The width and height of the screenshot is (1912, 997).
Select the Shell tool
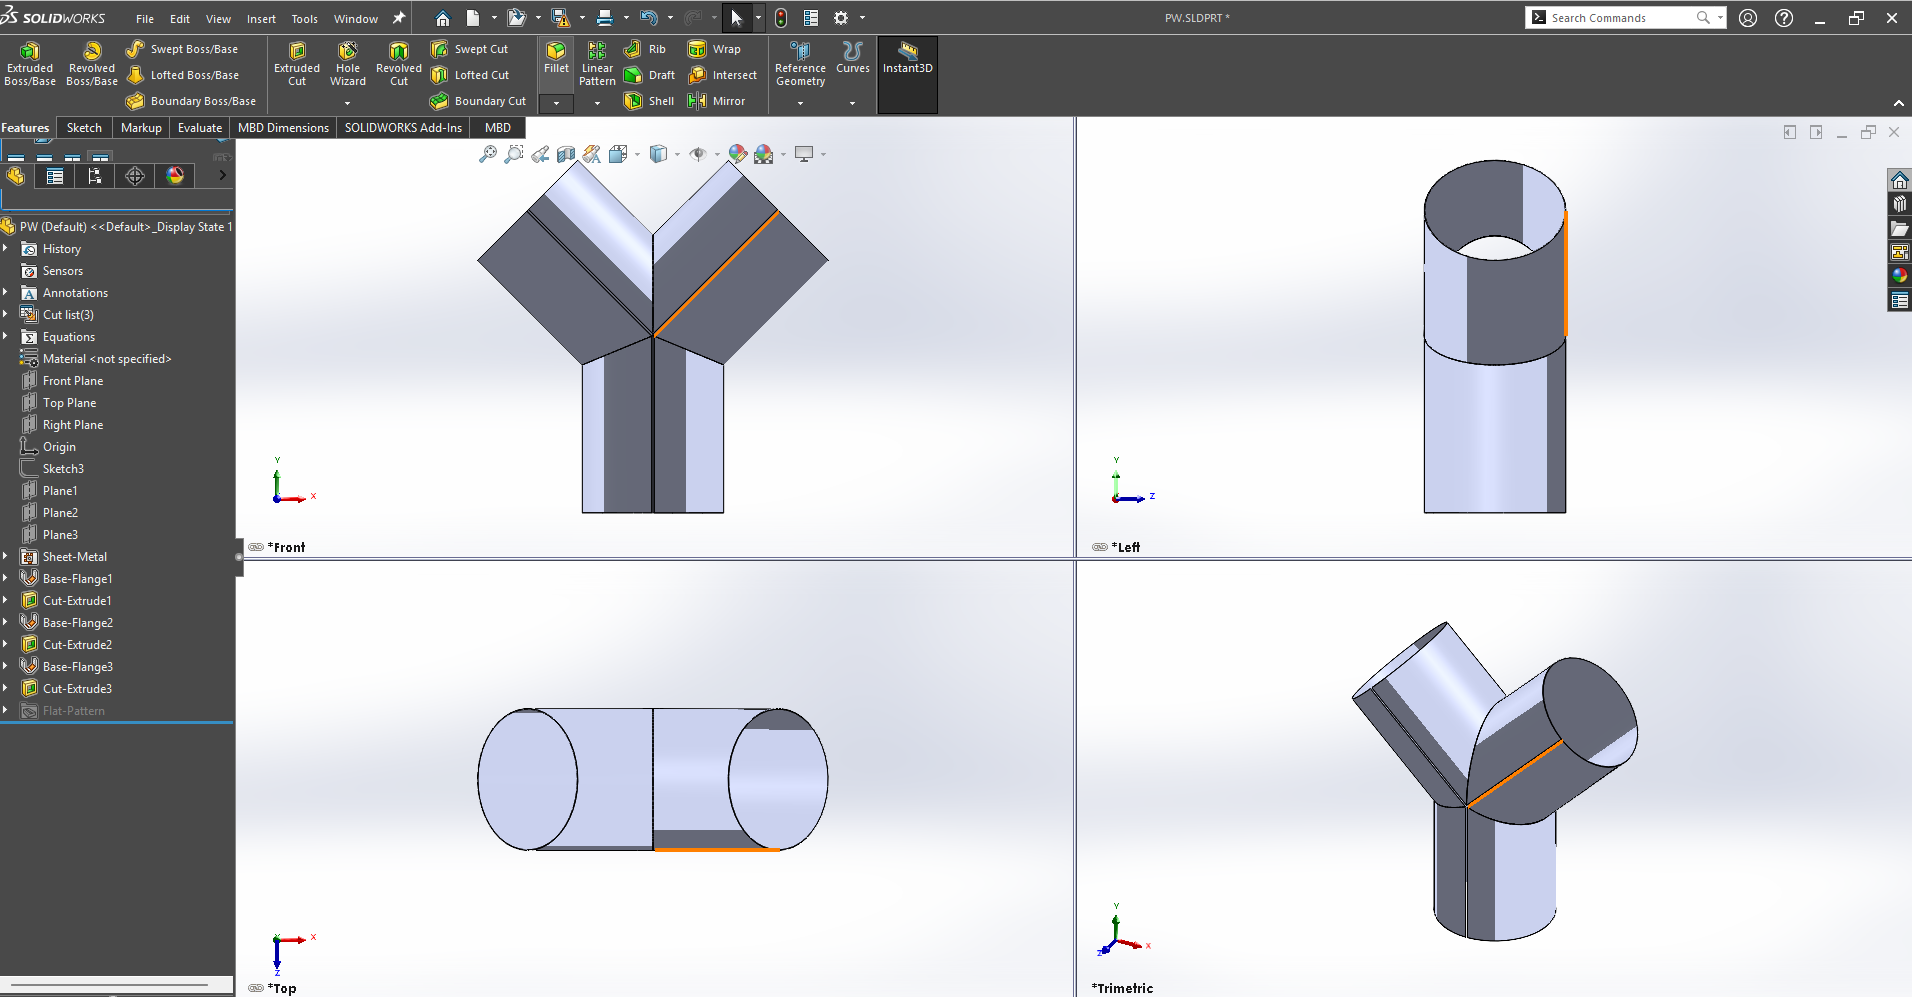pyautogui.click(x=649, y=101)
